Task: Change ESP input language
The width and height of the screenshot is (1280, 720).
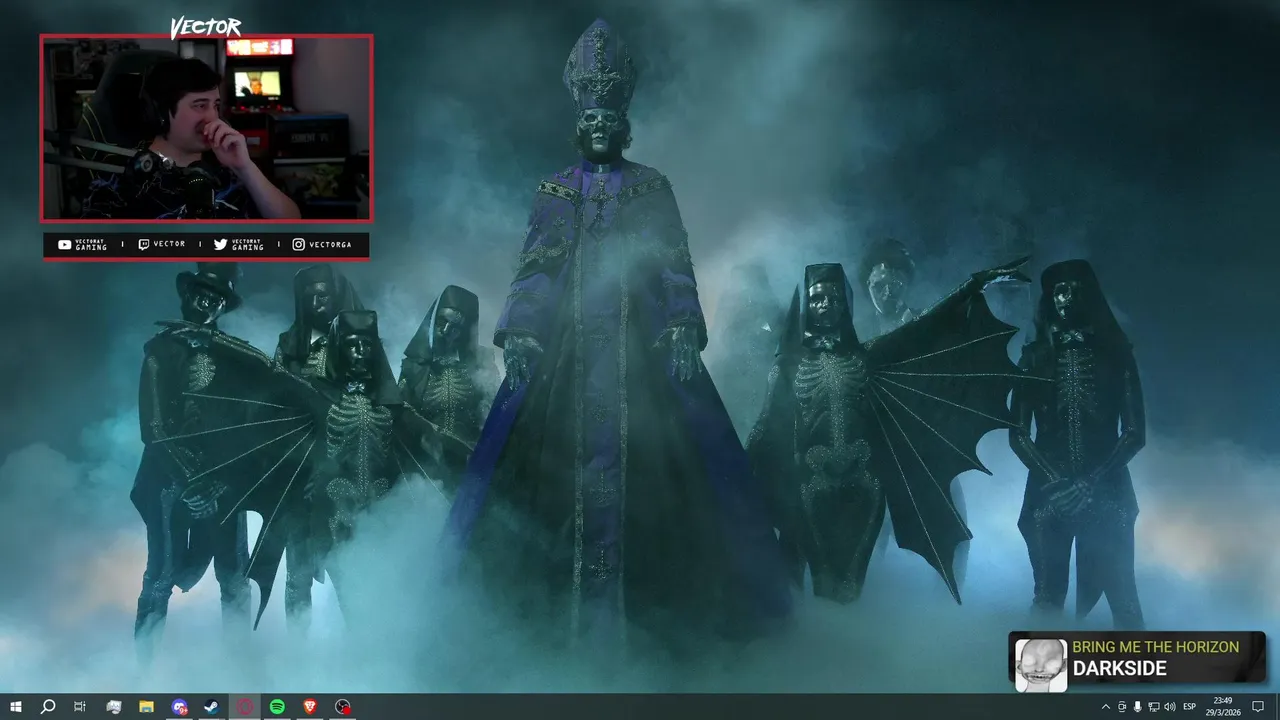Action: (1190, 707)
